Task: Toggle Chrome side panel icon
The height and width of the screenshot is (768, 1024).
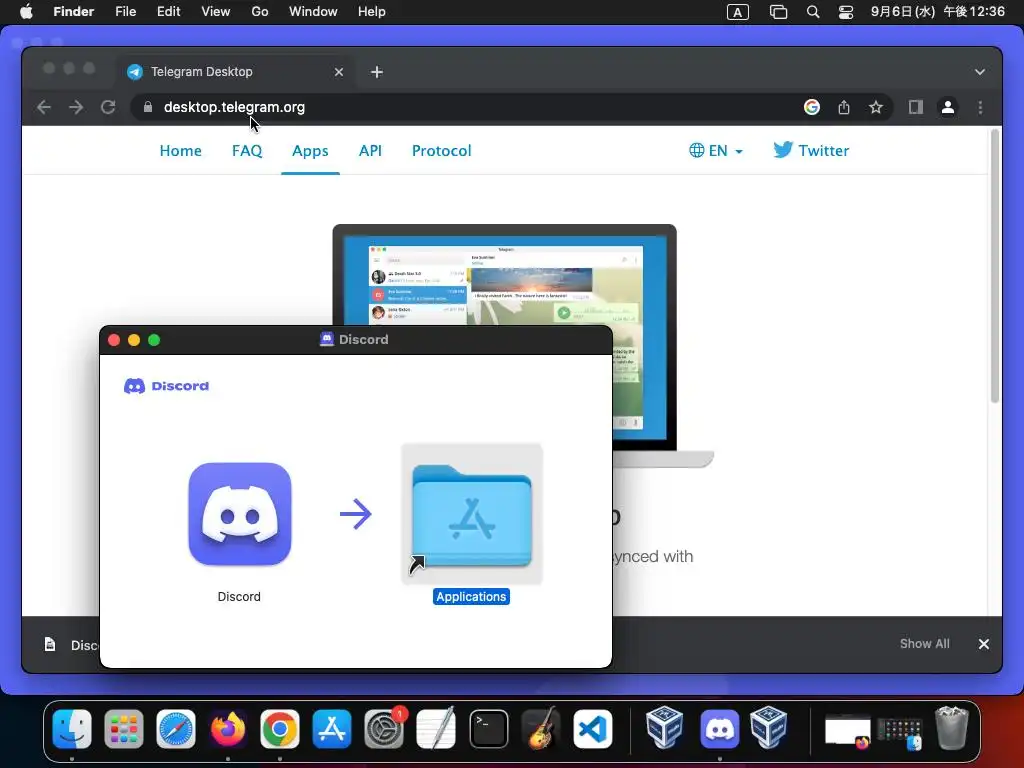Action: [x=916, y=107]
